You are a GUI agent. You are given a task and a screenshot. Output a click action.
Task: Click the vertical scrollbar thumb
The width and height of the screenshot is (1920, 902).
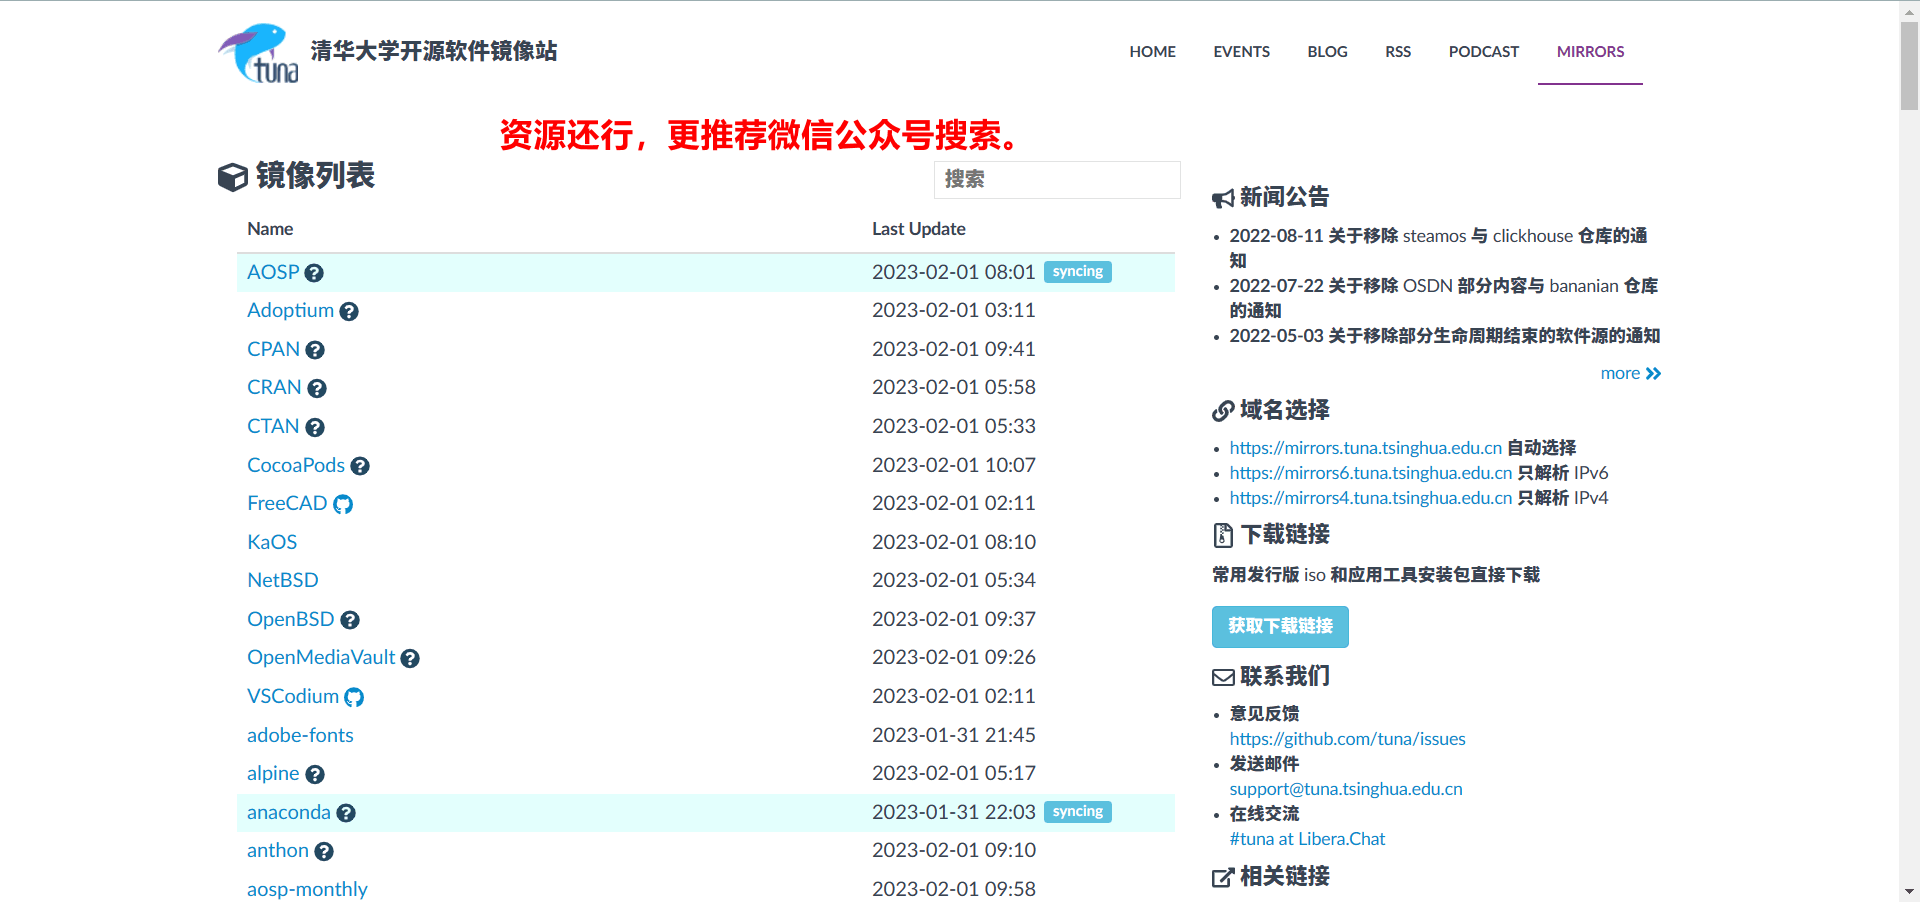coord(1909,65)
